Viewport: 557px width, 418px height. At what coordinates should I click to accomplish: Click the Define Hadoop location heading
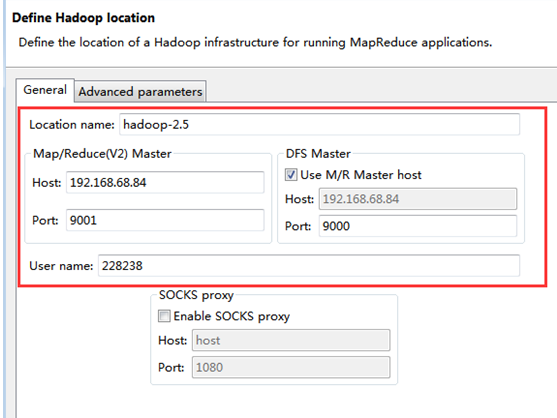click(x=83, y=18)
